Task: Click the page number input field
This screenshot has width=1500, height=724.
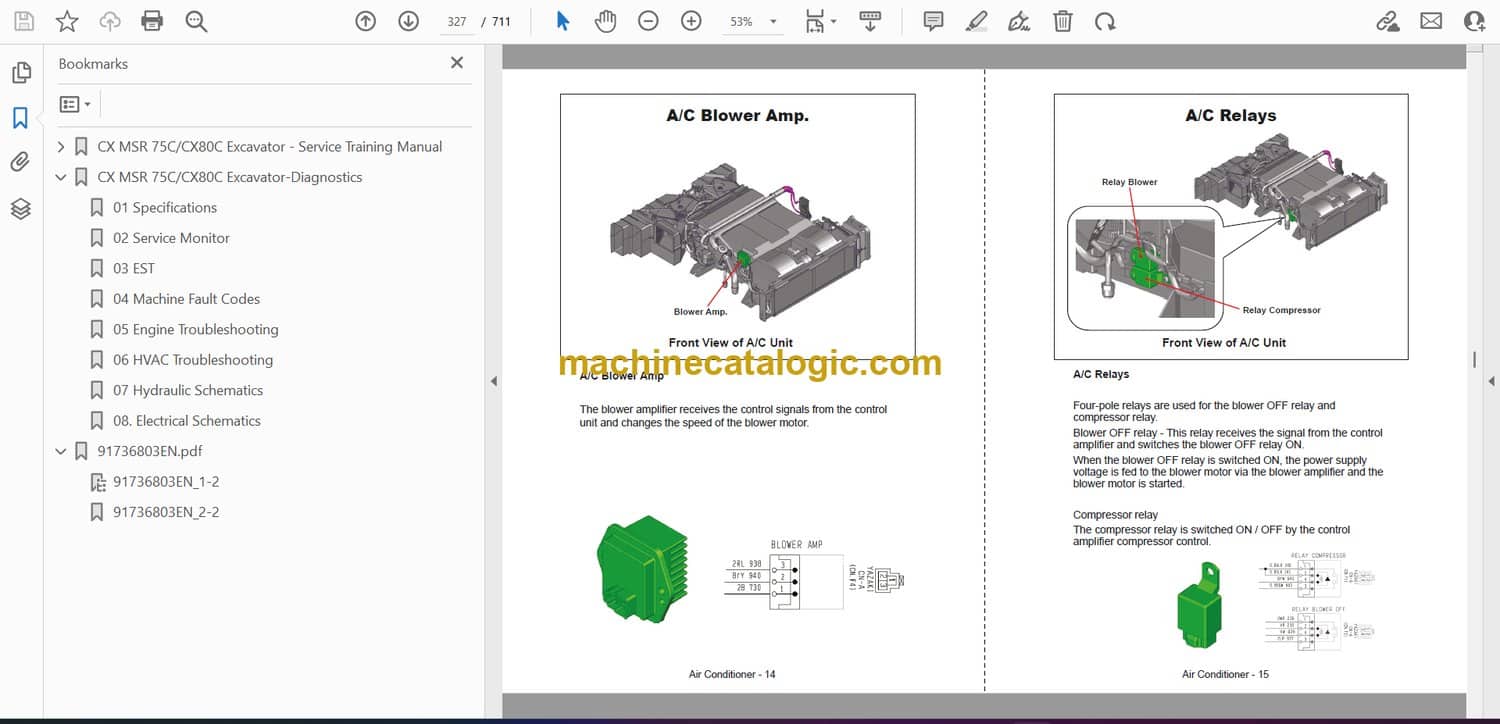Action: pyautogui.click(x=457, y=21)
